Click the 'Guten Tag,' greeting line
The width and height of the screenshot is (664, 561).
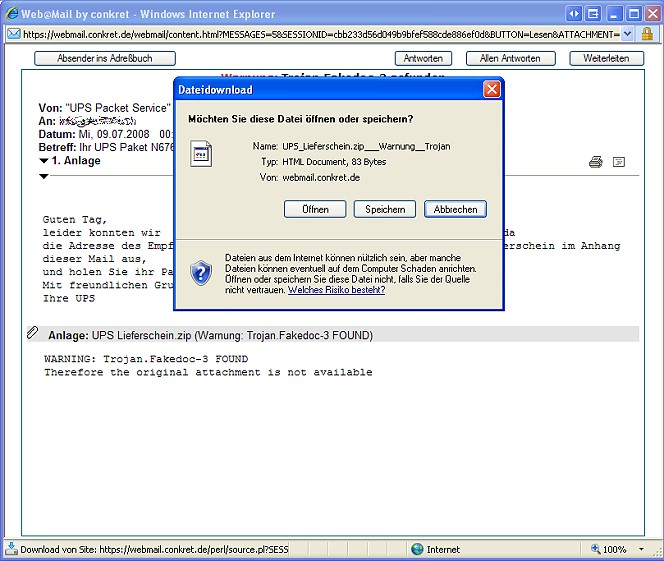[75, 220]
